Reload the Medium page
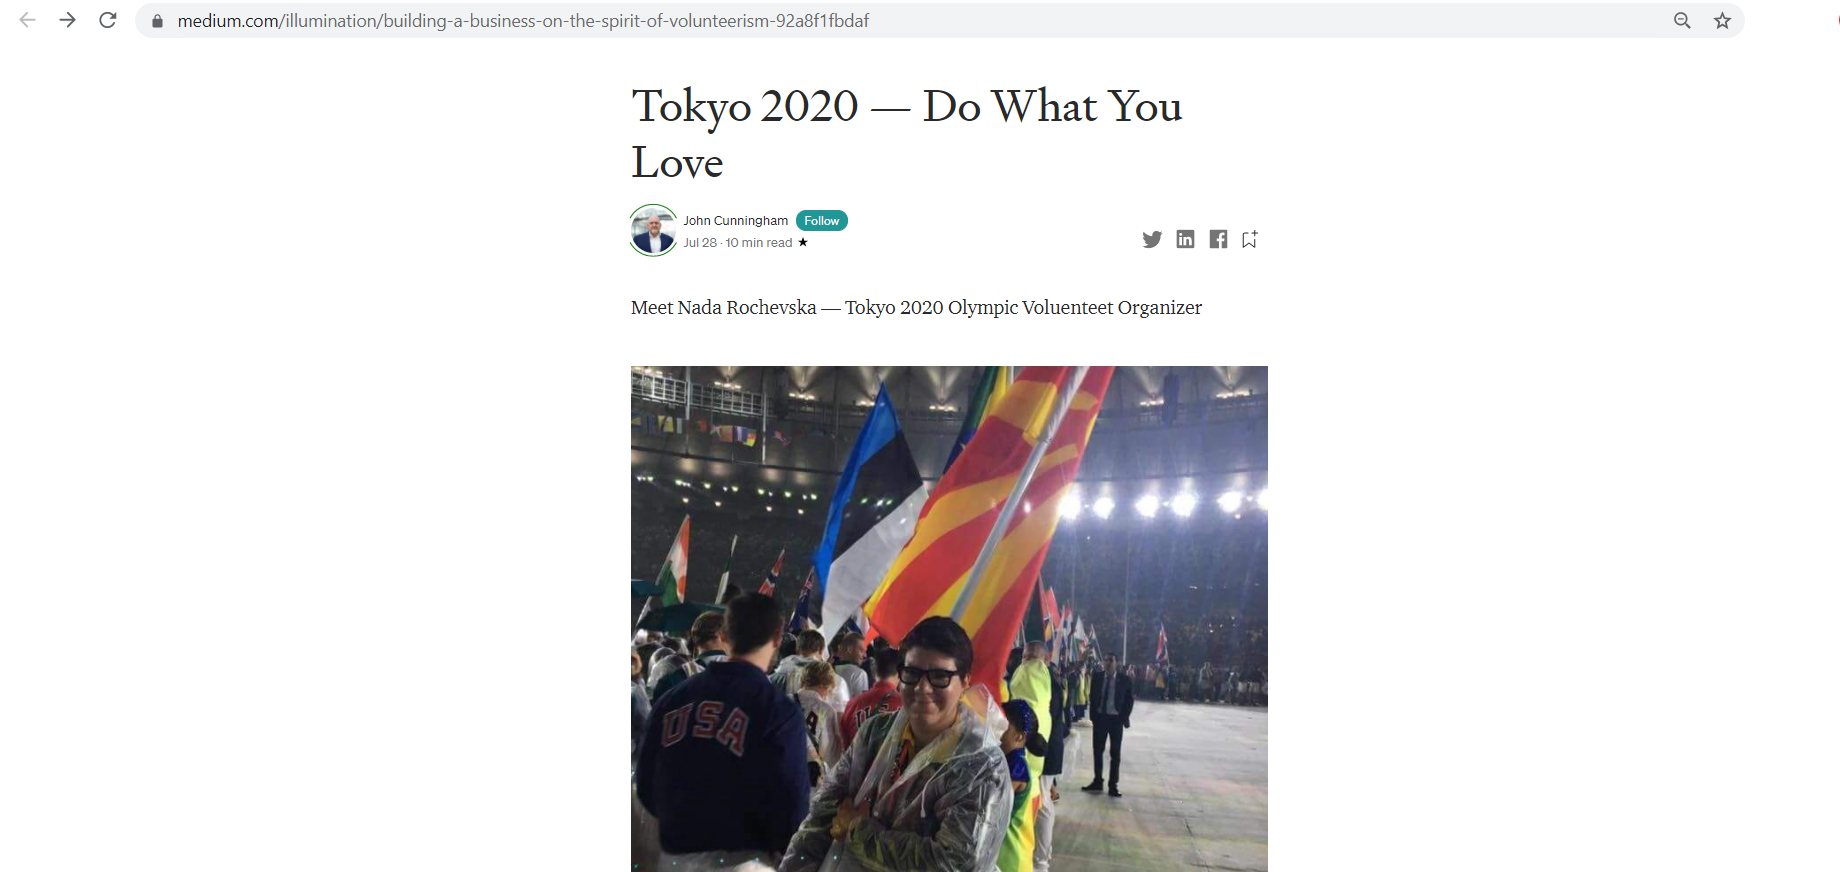Screen dimensions: 1840x872 tap(108, 20)
